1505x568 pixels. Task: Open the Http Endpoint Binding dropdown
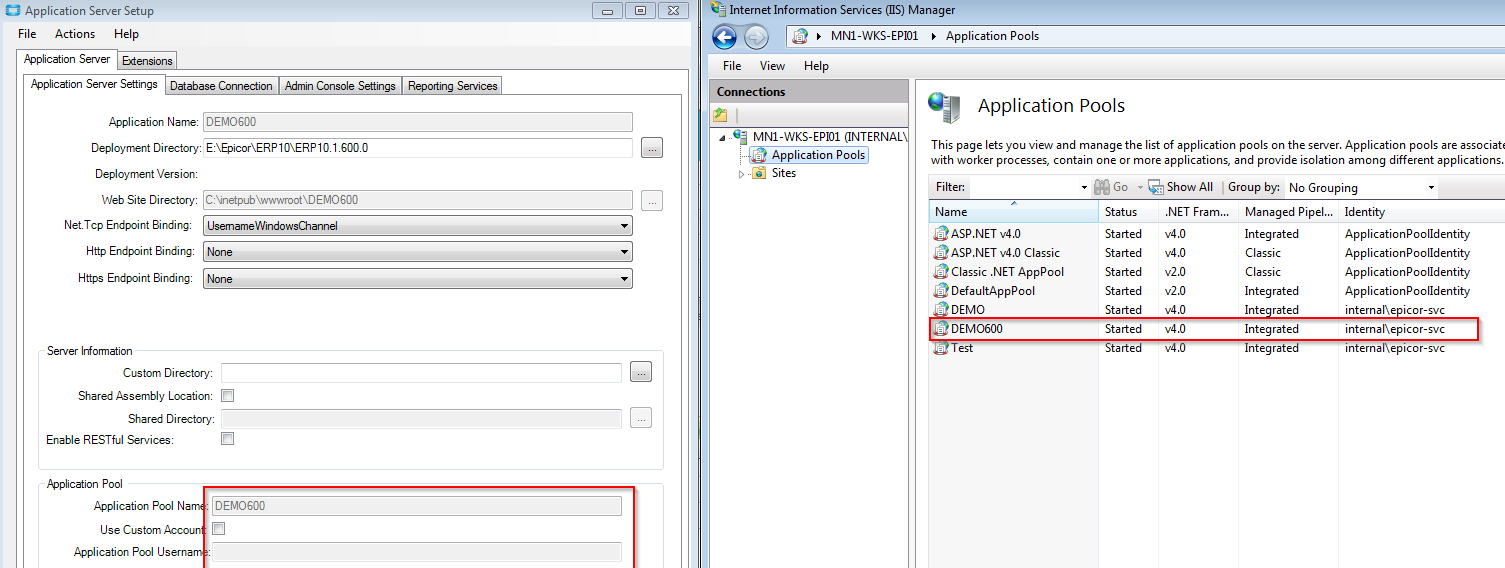point(418,252)
